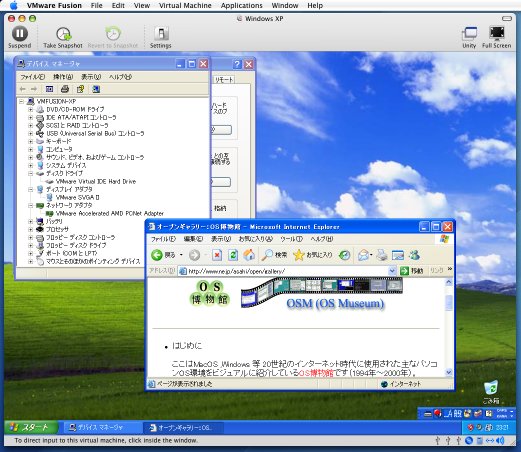The image size is (521, 452).
Task: Click the print icon in Device Manager toolbar
Action: [65, 89]
